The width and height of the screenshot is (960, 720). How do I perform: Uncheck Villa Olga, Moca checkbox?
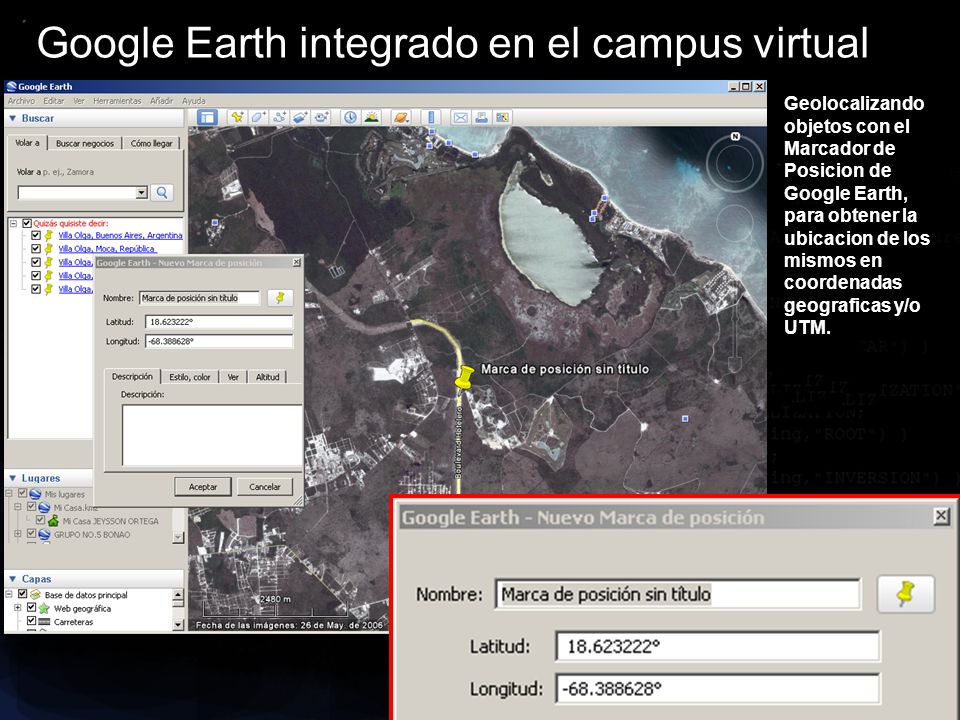pos(36,249)
